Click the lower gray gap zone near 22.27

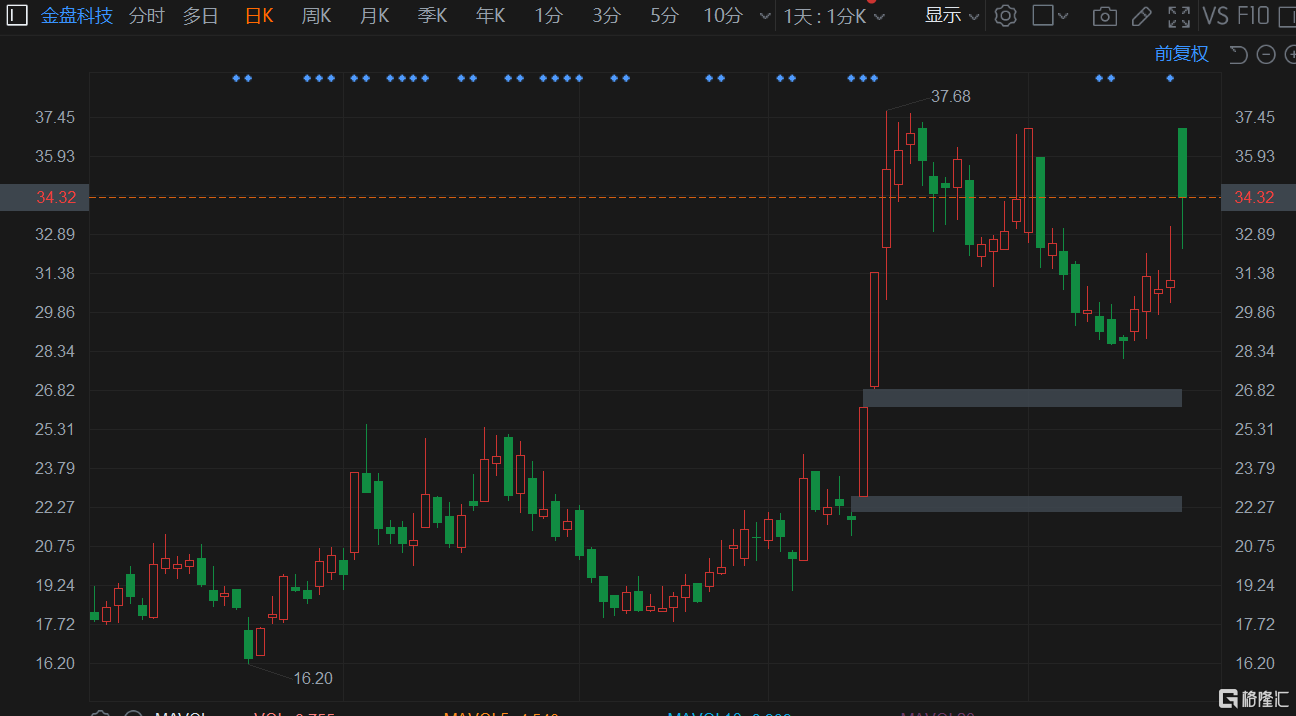coord(1016,504)
